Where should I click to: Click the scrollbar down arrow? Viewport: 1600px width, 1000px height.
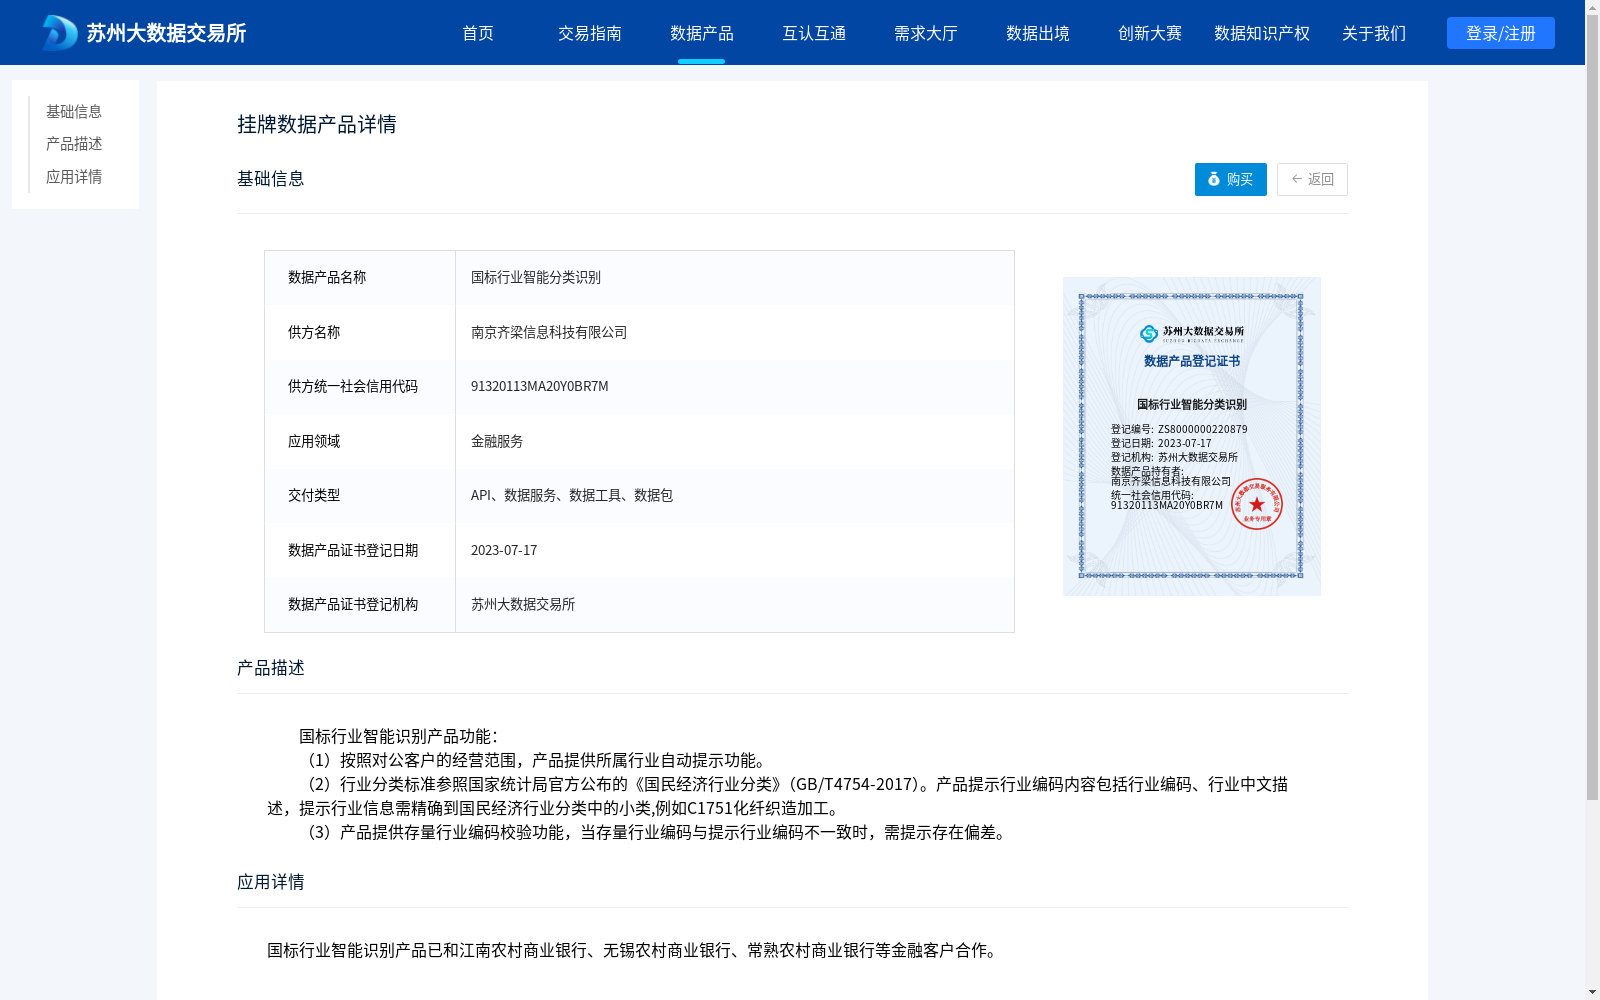[1592, 992]
